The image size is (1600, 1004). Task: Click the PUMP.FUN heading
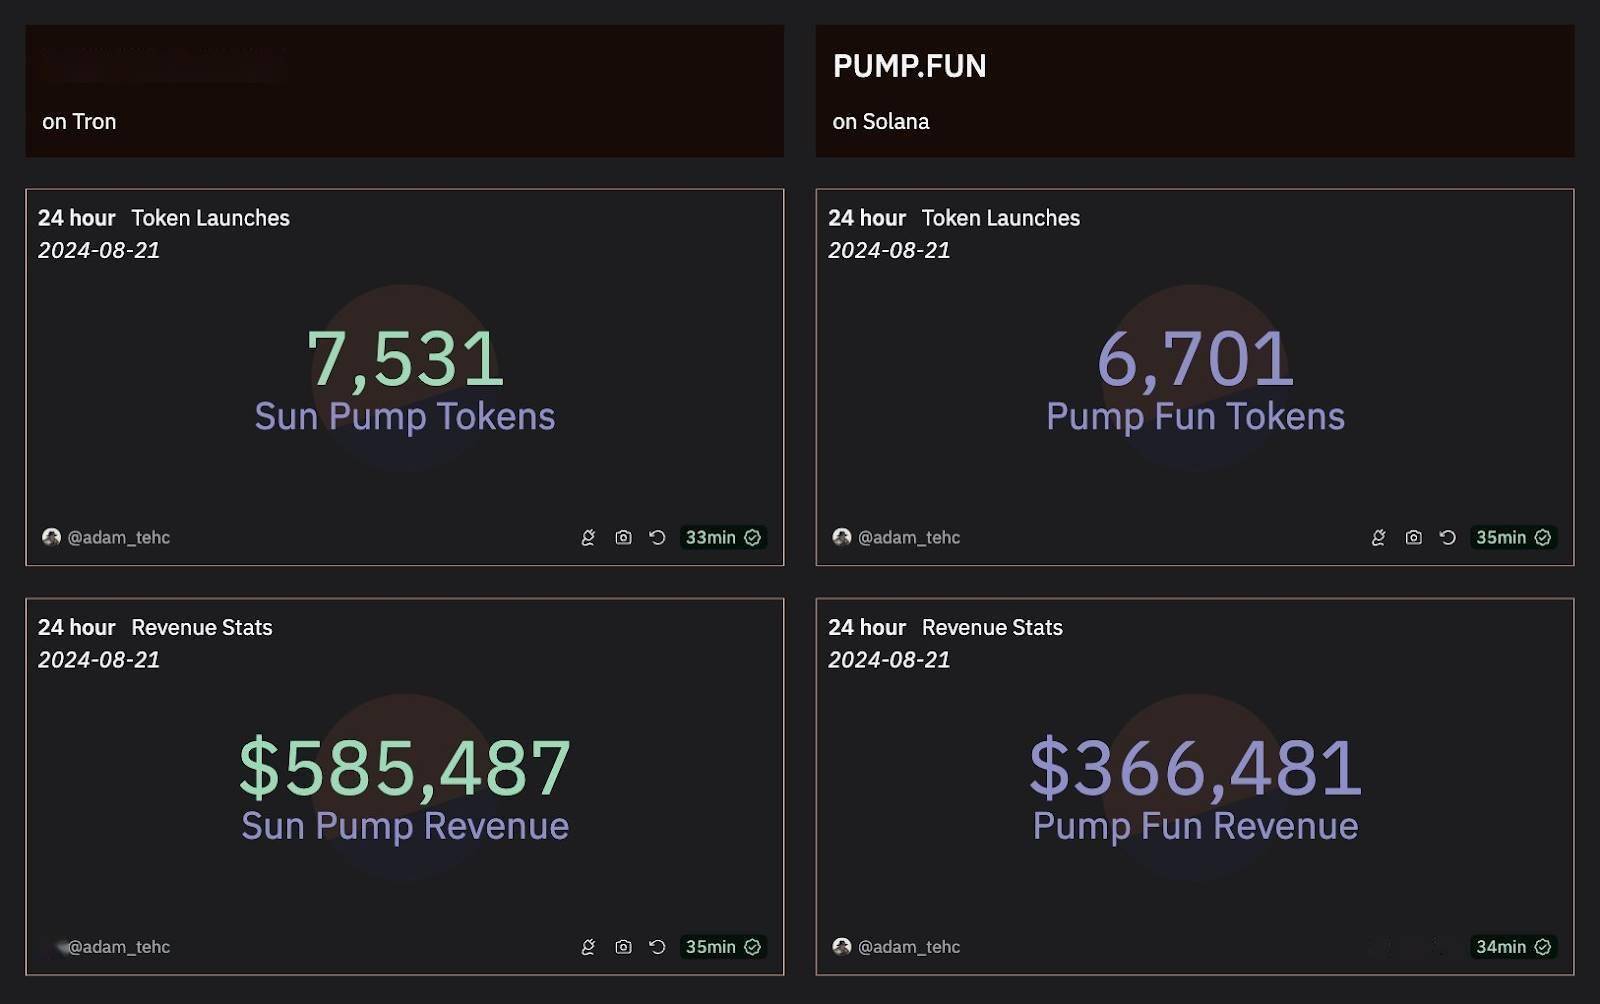(x=909, y=66)
